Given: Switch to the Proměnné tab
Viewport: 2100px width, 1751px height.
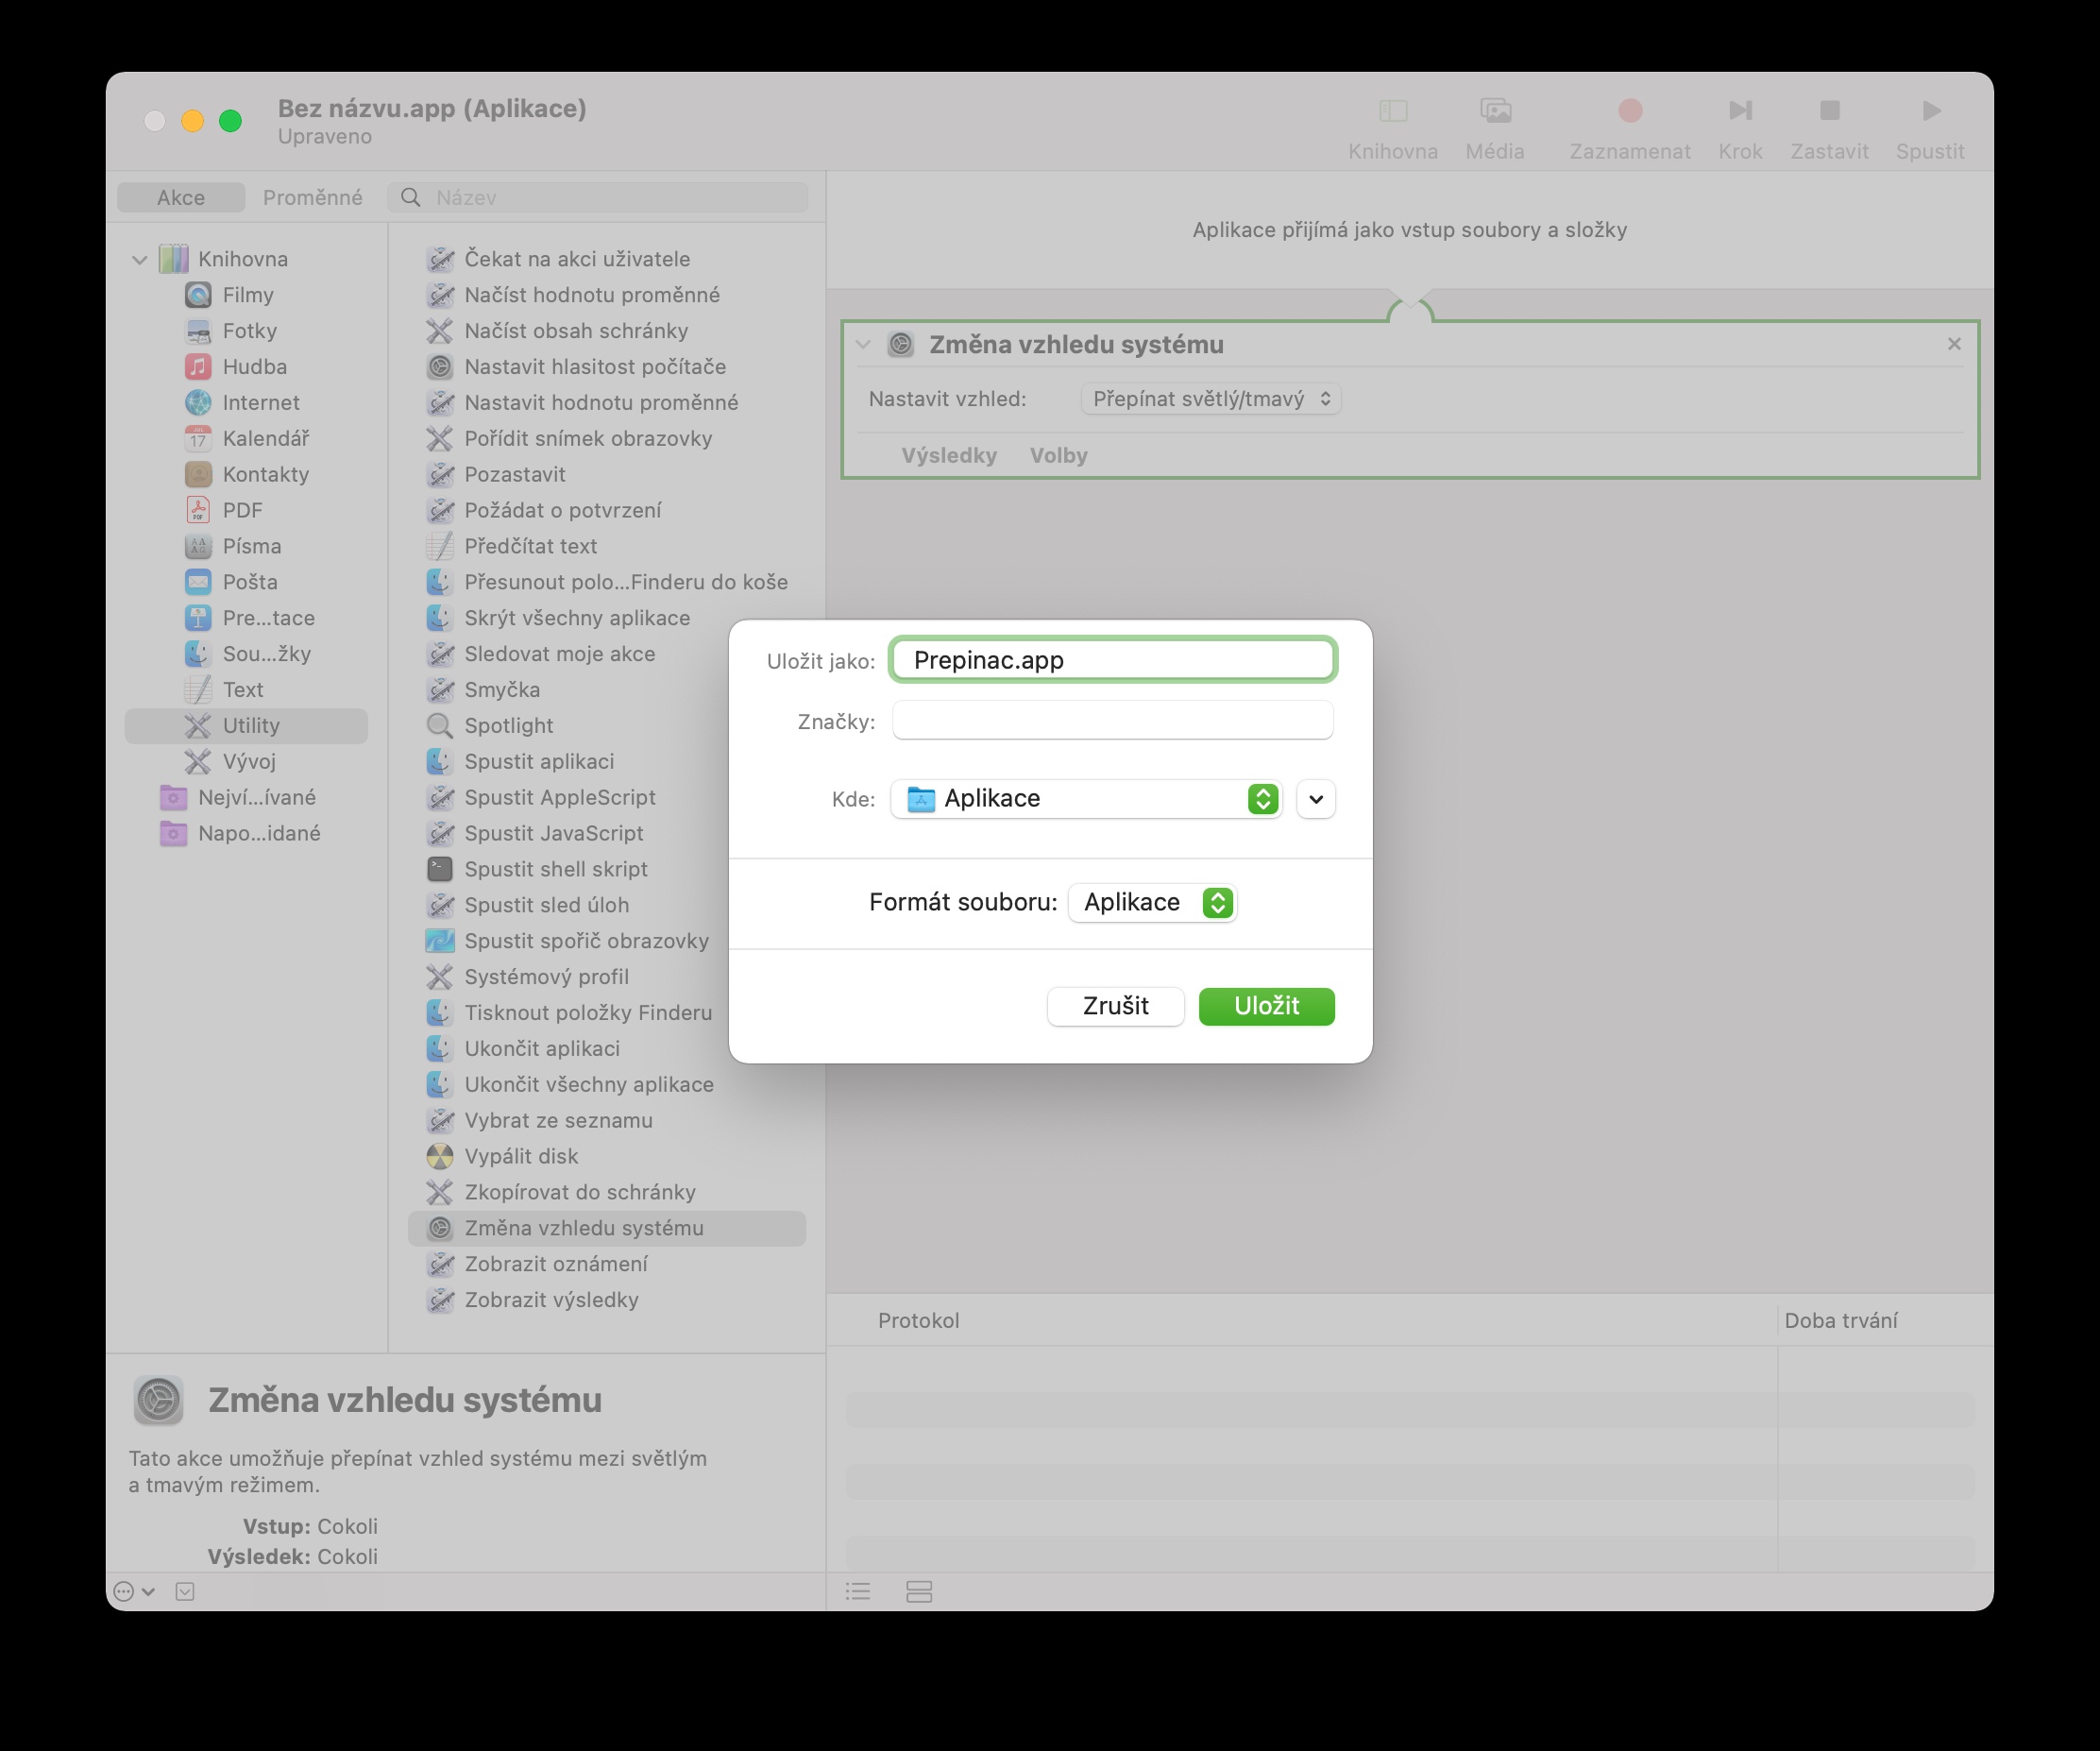Looking at the screenshot, I should (x=312, y=198).
